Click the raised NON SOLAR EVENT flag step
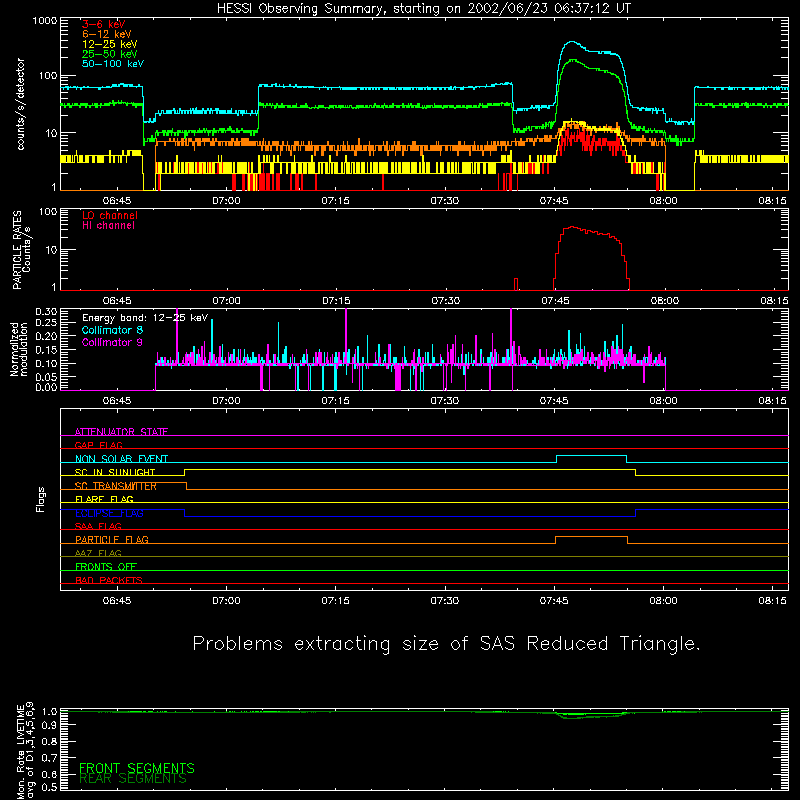 tap(591, 456)
